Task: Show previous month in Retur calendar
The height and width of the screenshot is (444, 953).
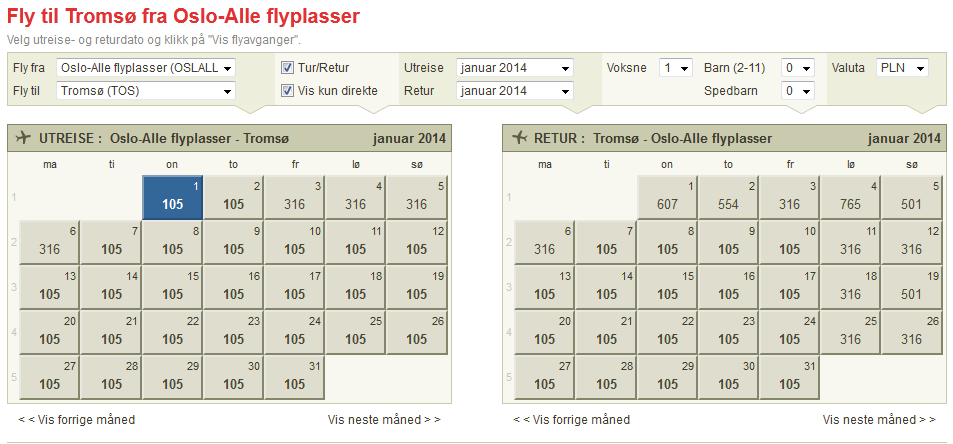Action: [571, 420]
